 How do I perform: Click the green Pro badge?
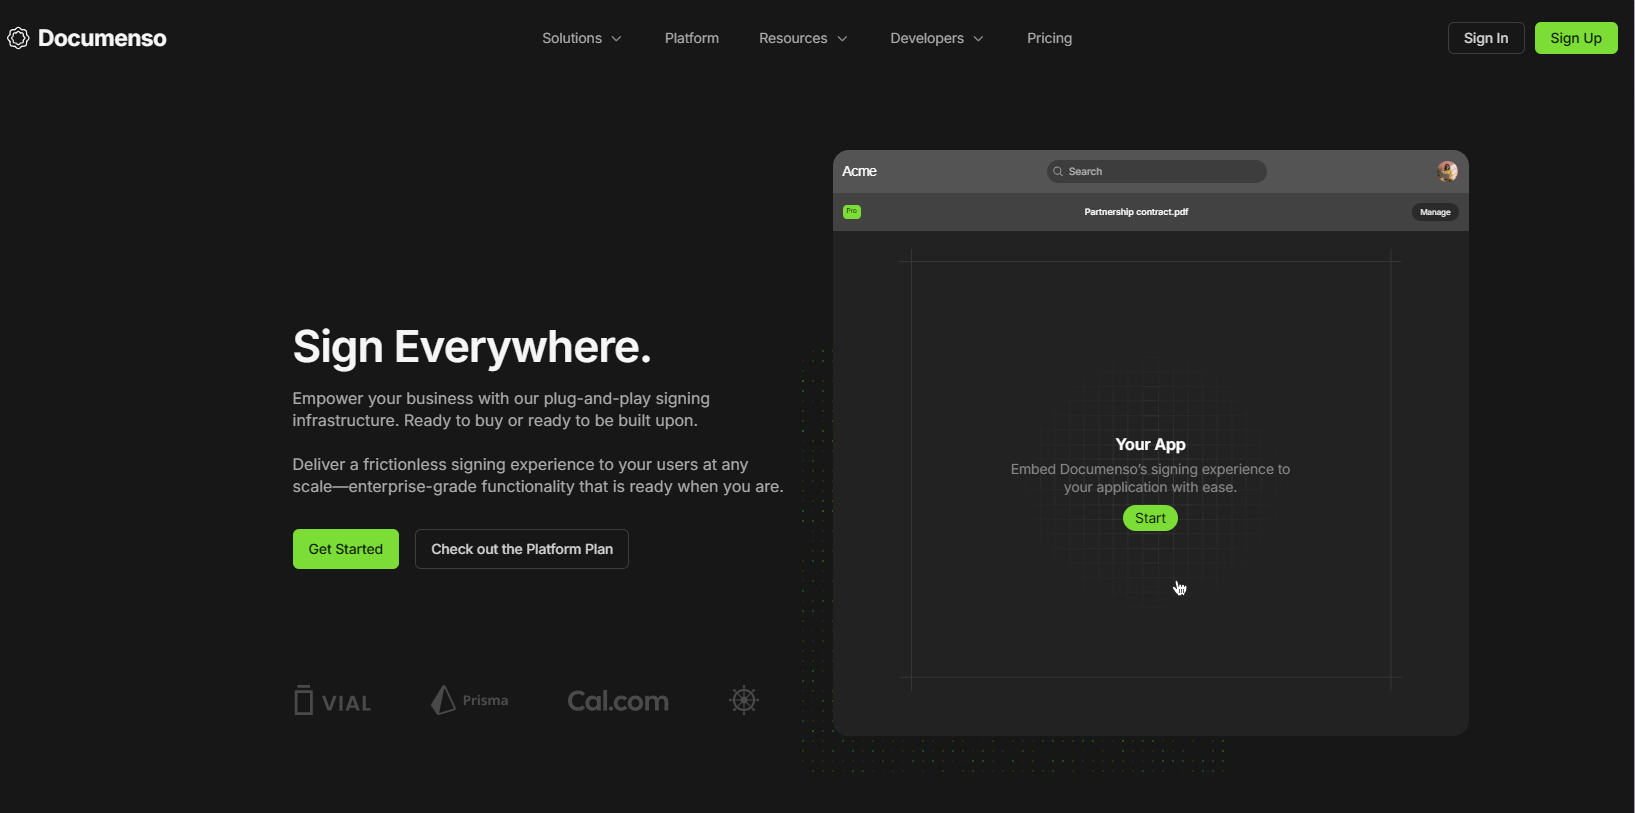coord(852,212)
